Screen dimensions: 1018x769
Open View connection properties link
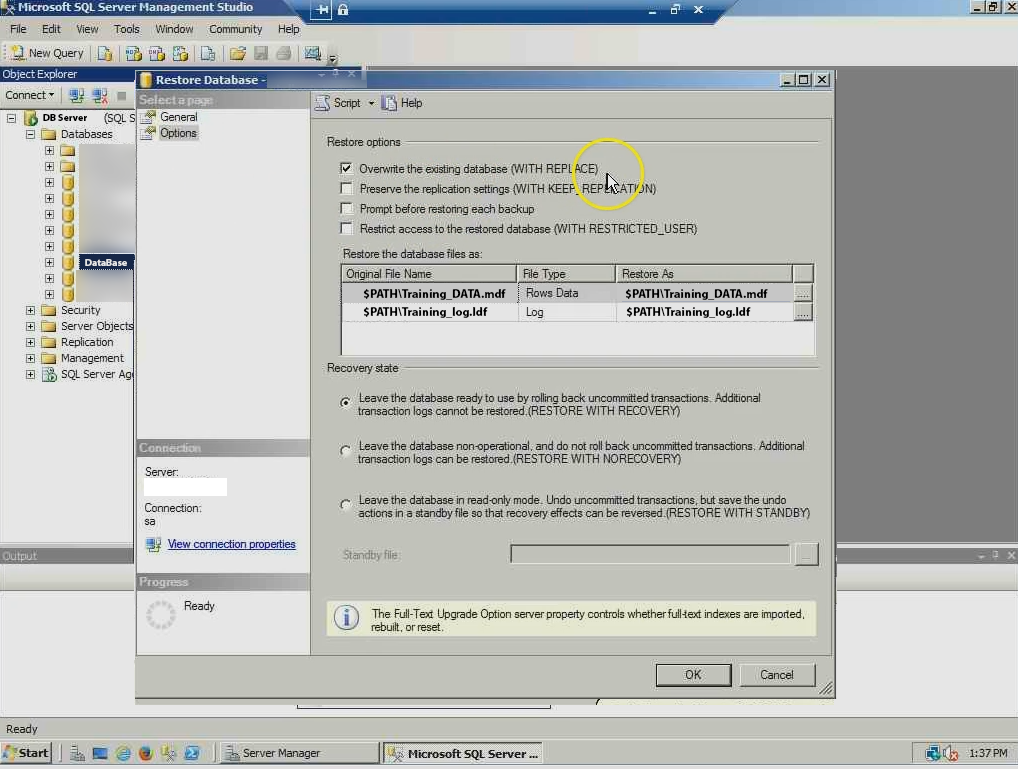tap(232, 544)
